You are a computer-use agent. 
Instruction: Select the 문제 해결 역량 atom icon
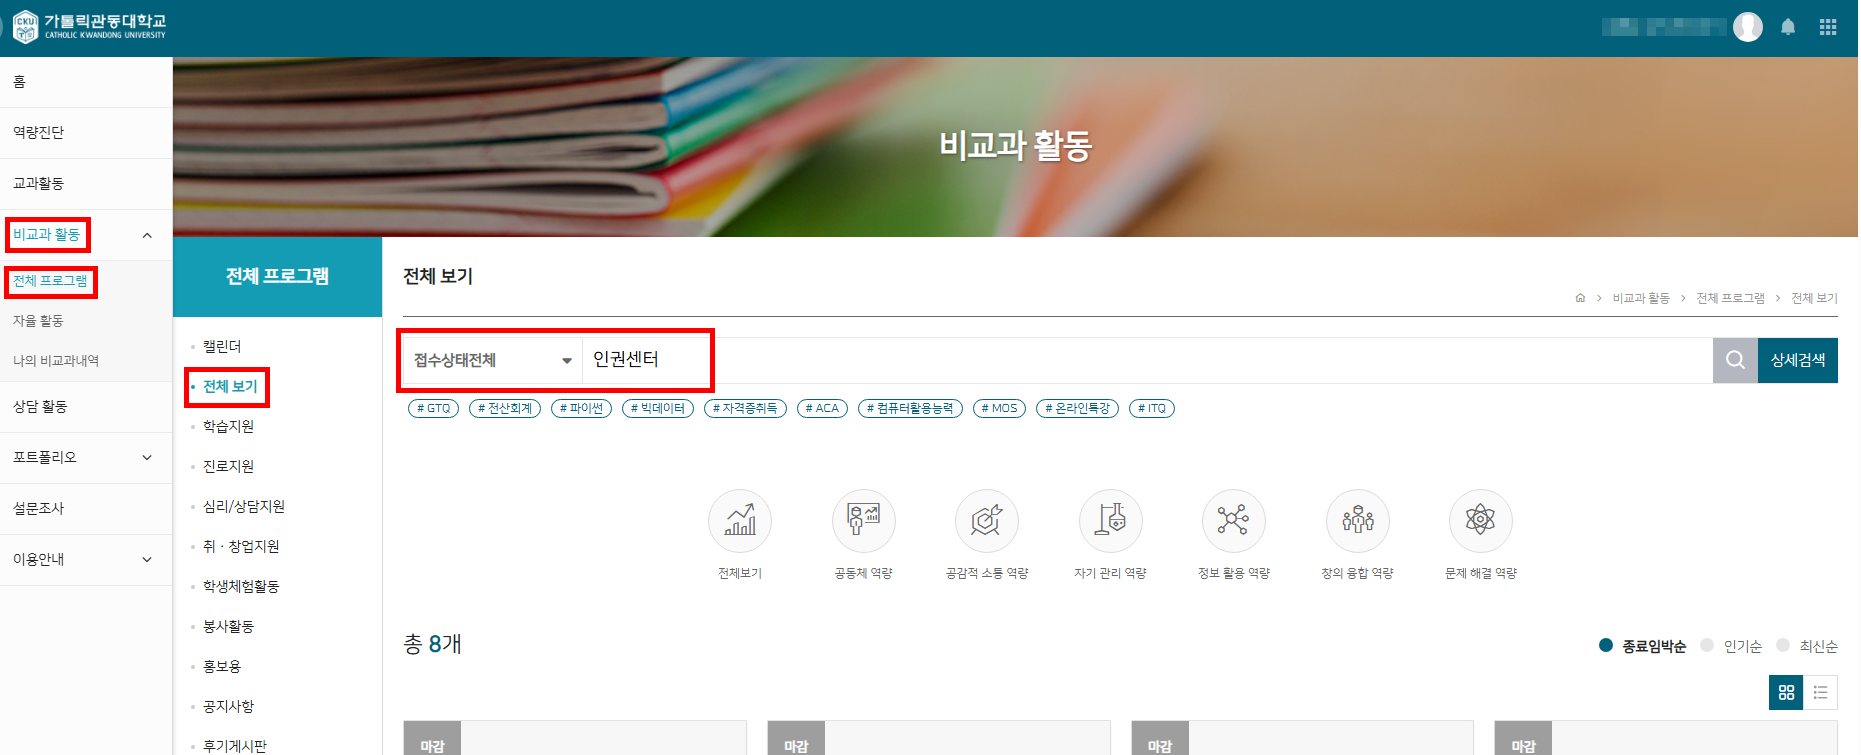click(1480, 521)
